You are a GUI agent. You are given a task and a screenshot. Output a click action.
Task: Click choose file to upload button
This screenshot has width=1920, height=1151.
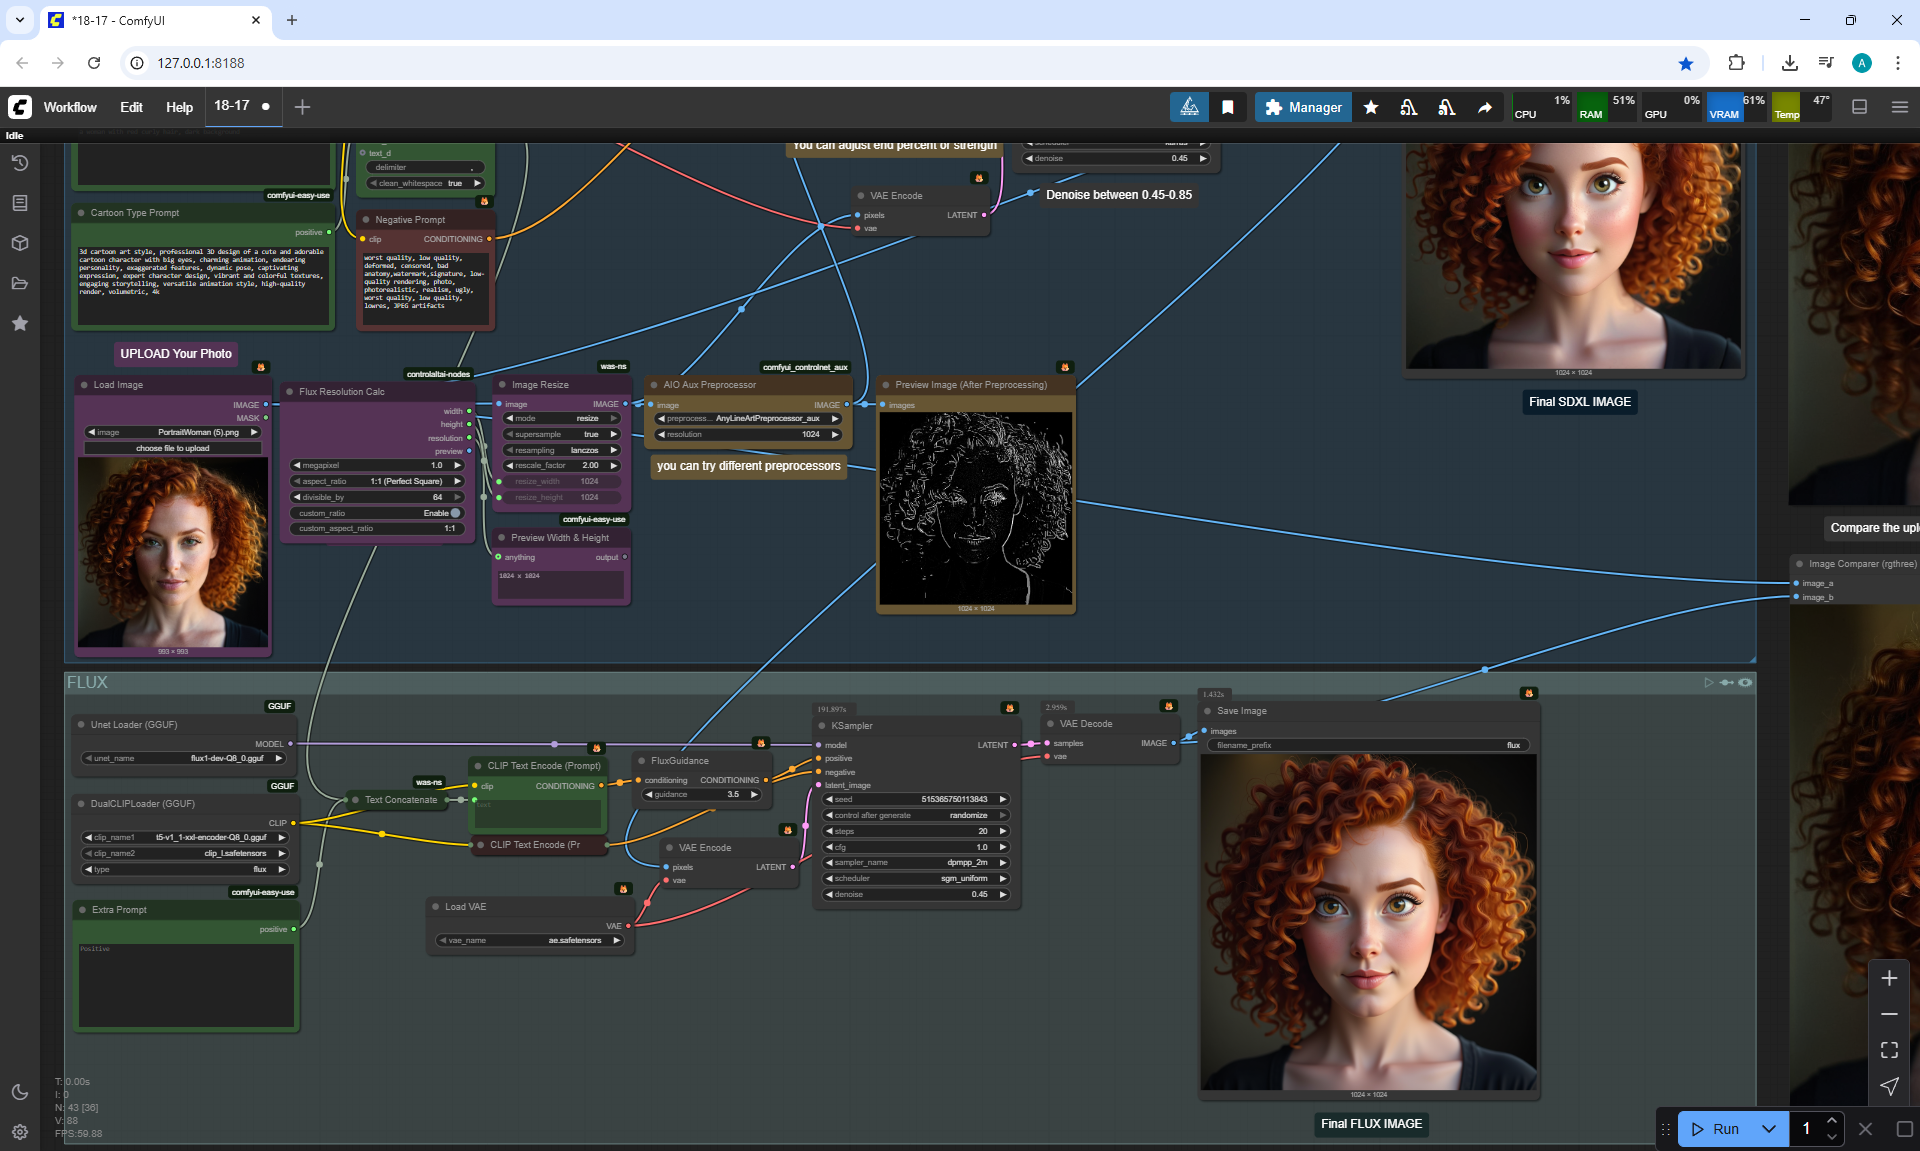click(173, 448)
